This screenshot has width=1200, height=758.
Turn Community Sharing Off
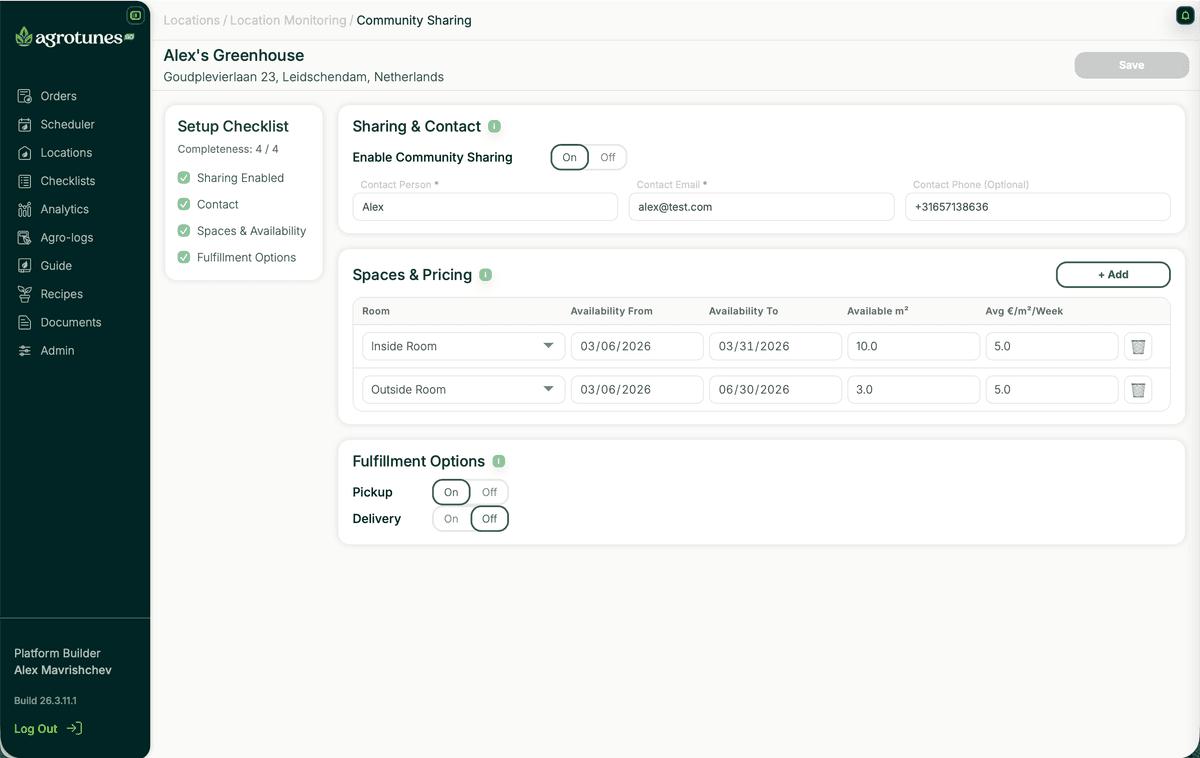point(608,157)
